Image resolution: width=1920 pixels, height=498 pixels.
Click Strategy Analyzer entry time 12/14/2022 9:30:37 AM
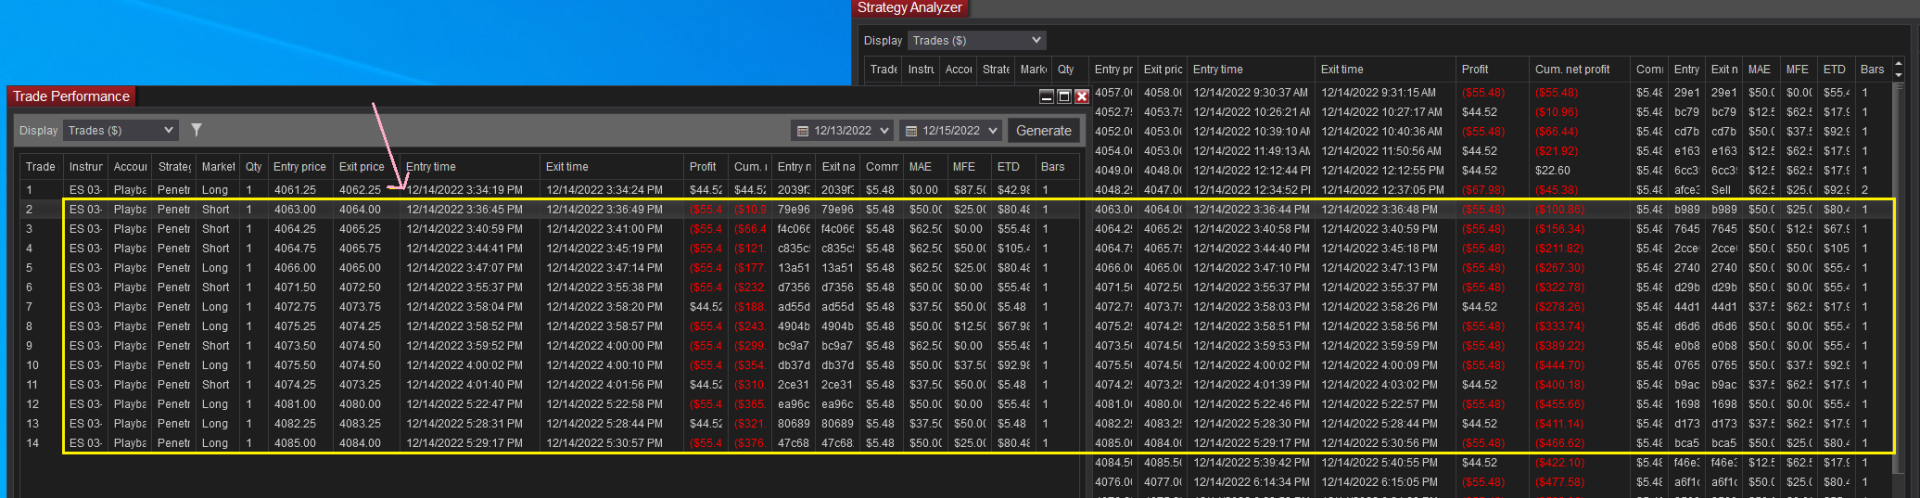click(1250, 92)
